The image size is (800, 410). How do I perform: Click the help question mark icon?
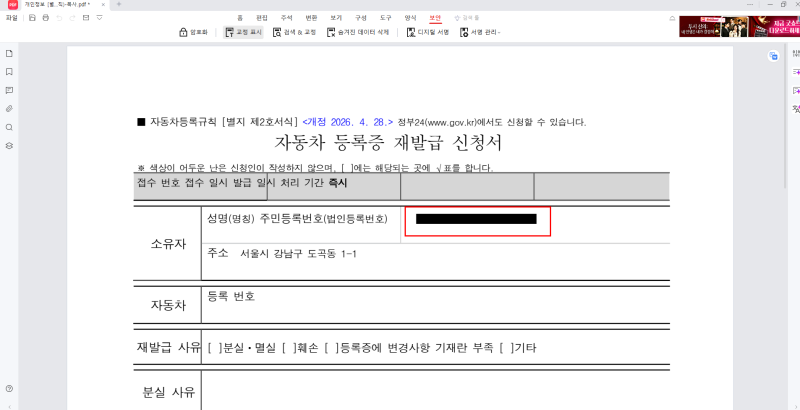pos(9,389)
